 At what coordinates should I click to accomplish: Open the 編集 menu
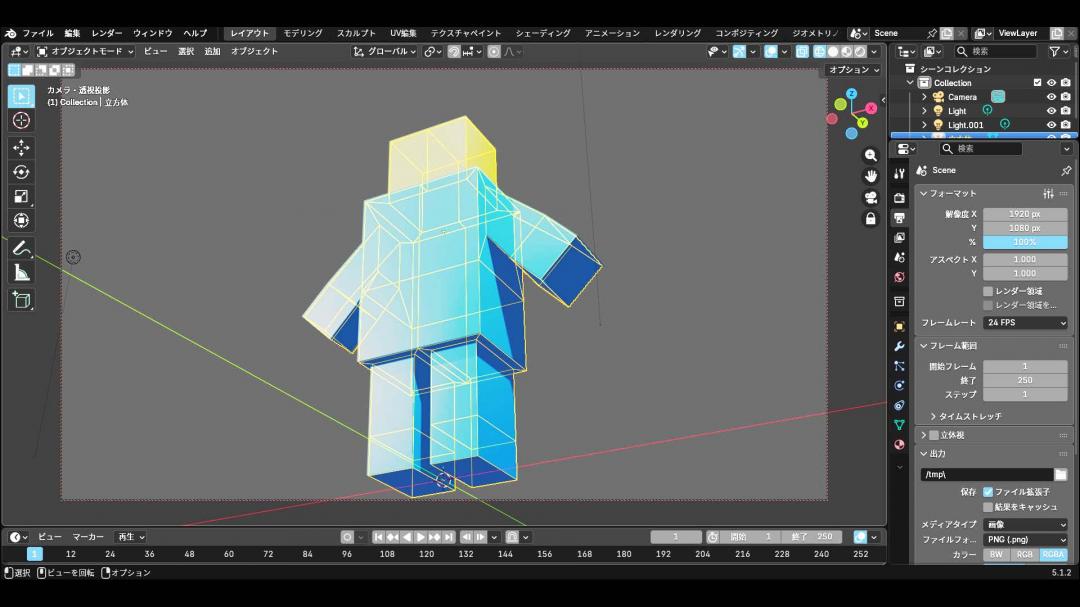point(72,33)
